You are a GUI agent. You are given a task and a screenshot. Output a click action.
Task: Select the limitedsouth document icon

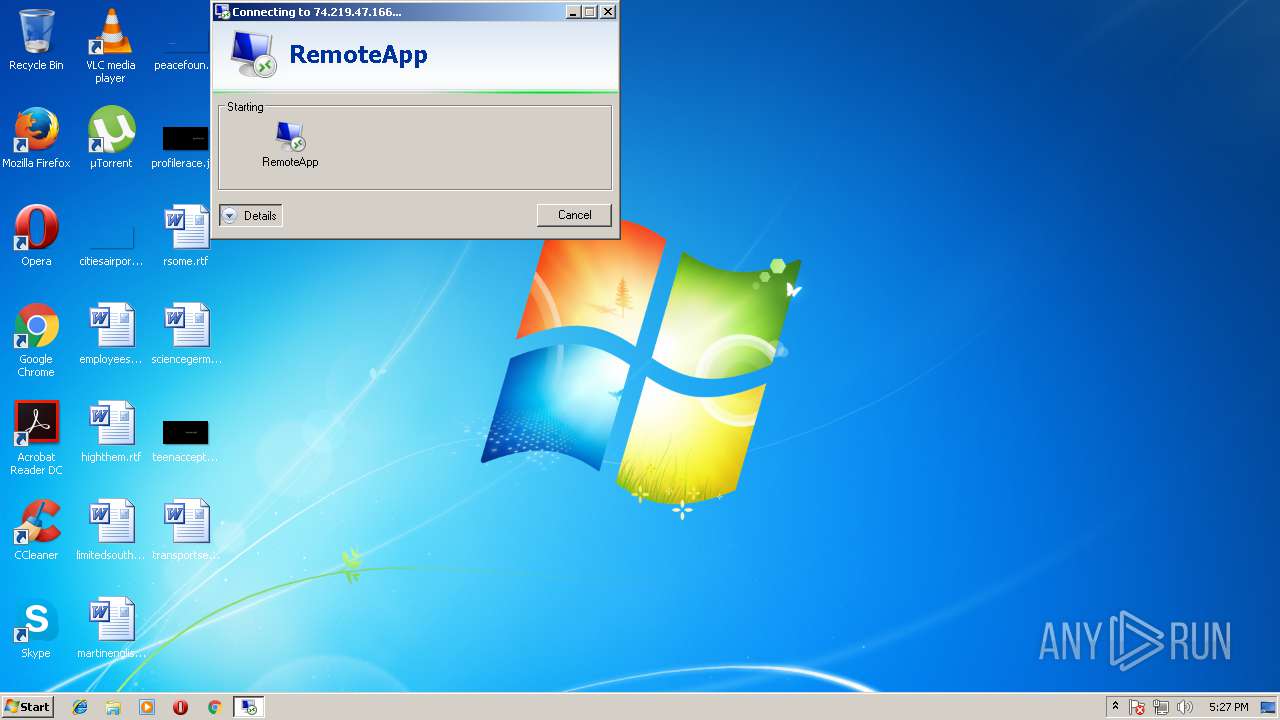click(x=110, y=530)
